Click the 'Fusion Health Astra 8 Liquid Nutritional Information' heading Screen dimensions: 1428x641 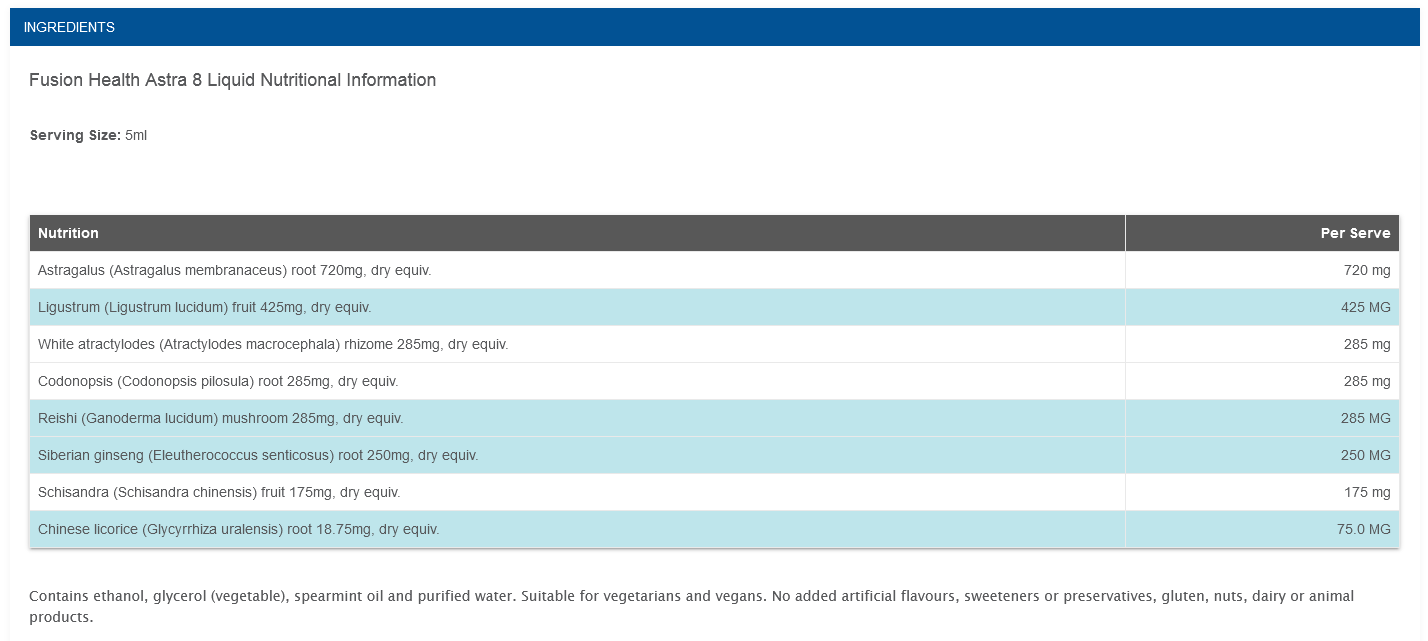pyautogui.click(x=232, y=80)
